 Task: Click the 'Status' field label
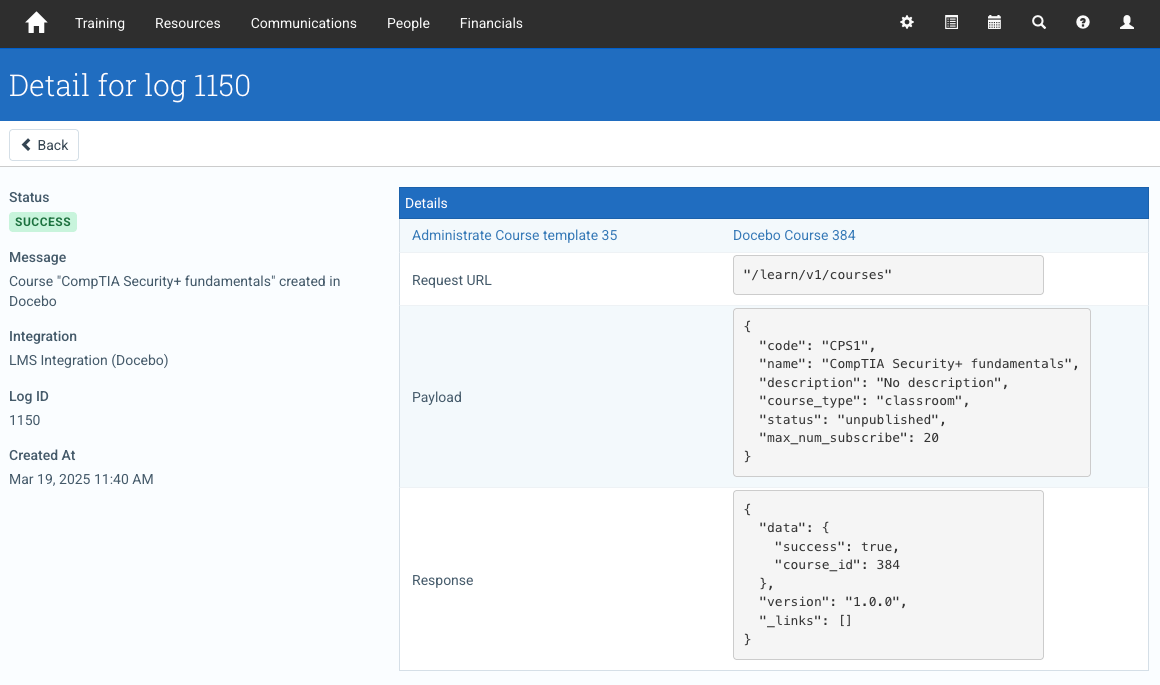point(29,198)
